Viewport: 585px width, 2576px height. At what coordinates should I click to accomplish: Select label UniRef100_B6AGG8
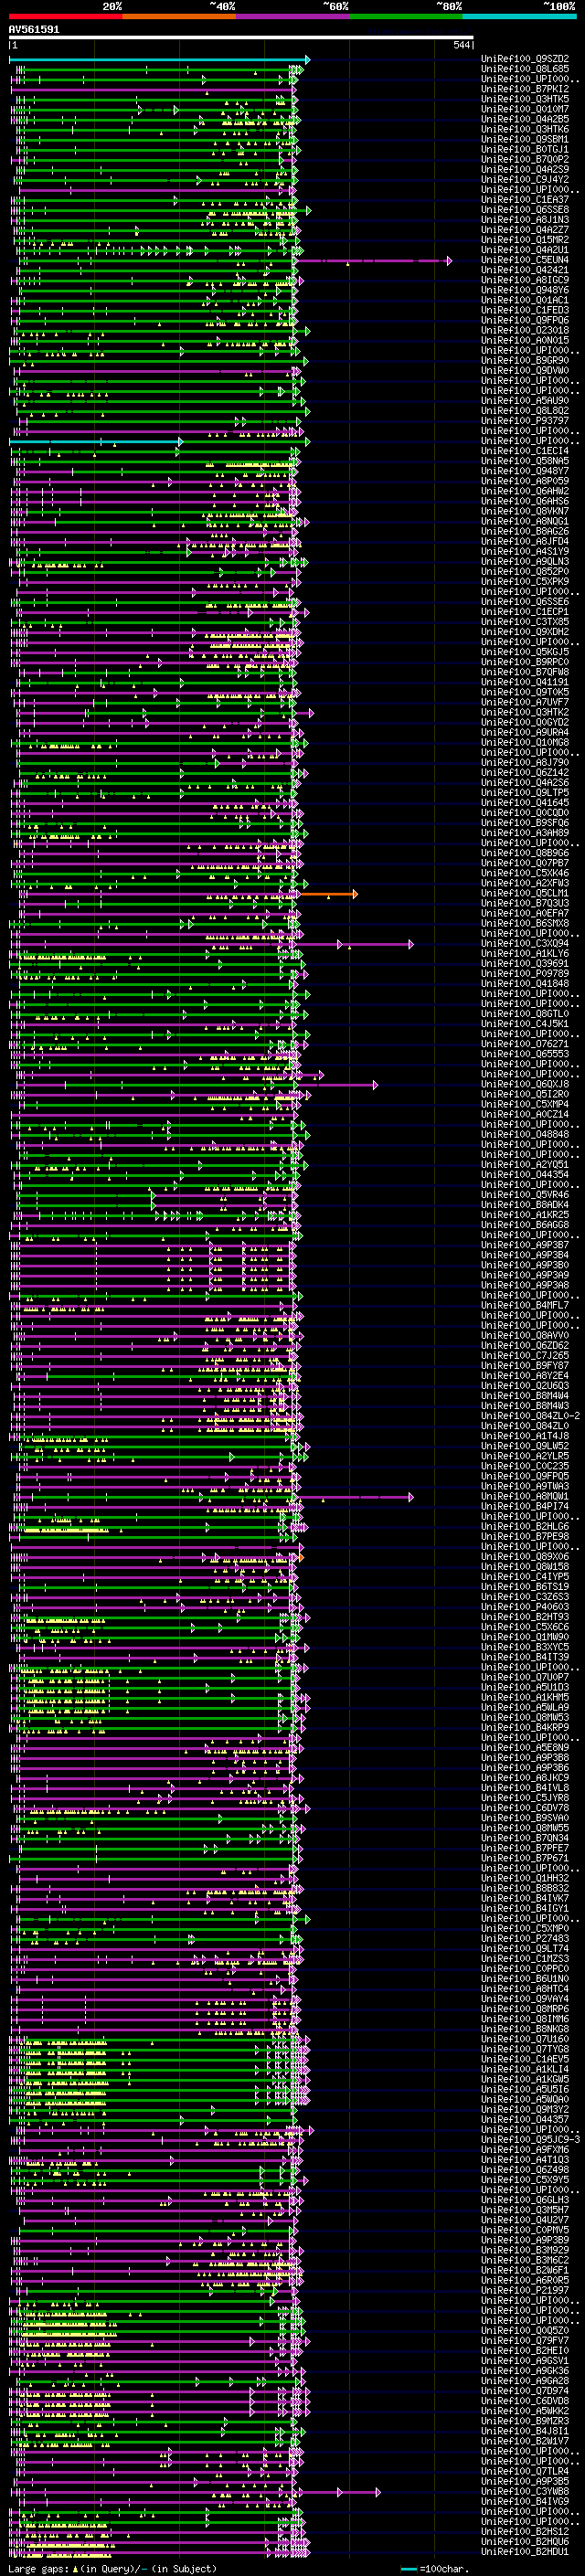525,1224
